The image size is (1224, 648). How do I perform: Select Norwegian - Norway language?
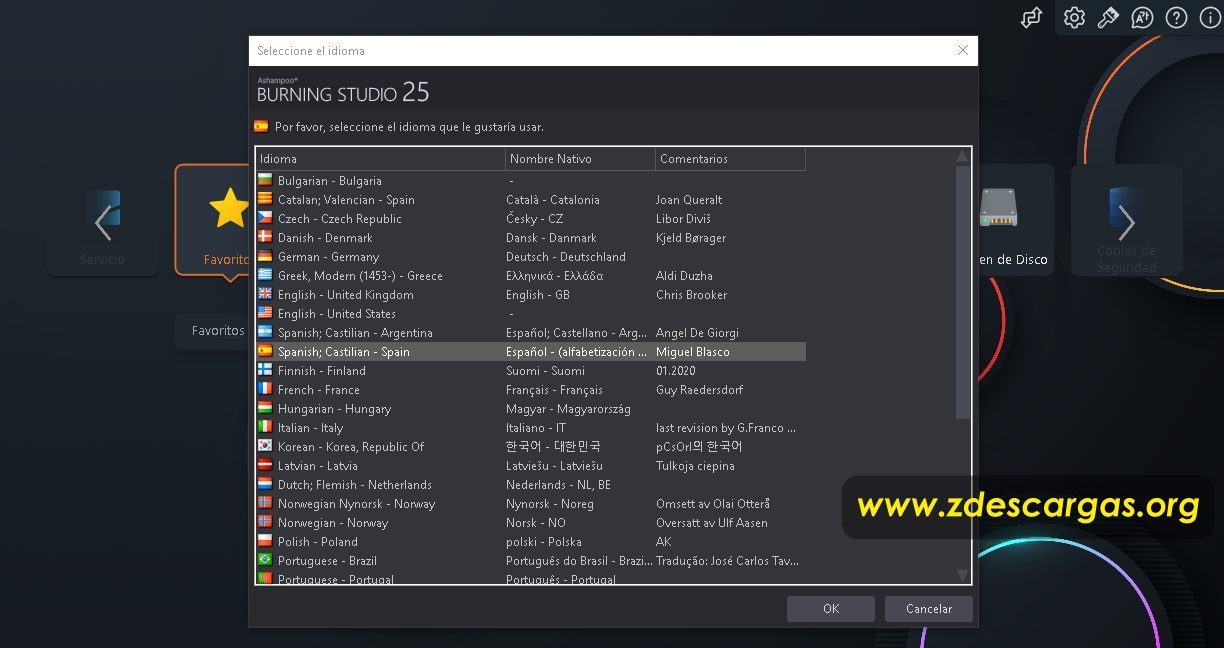(333, 523)
